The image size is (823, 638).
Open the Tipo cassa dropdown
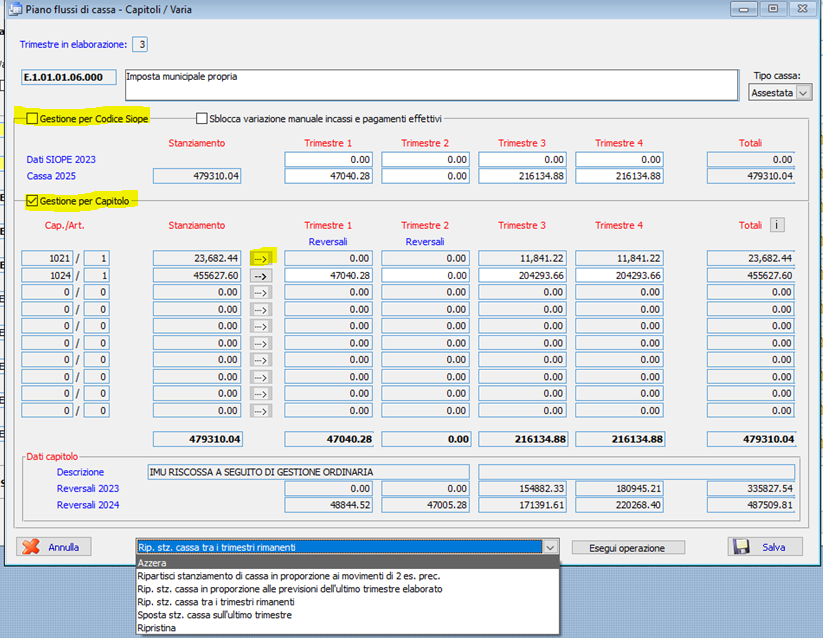coord(780,92)
